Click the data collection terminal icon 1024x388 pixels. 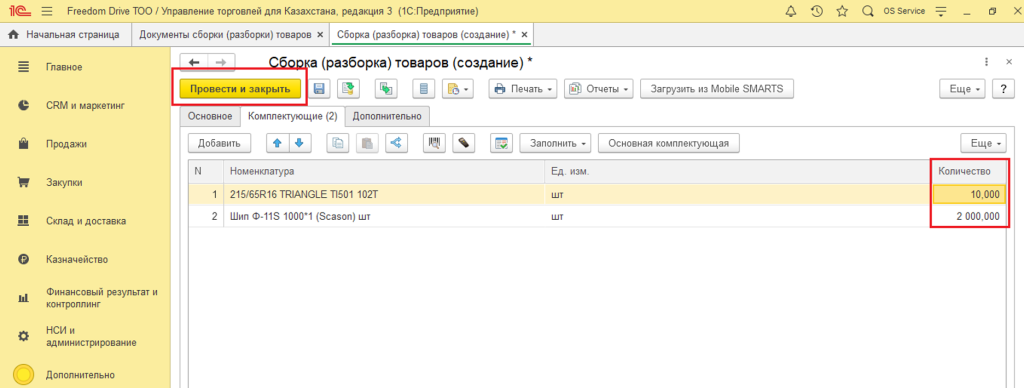click(x=463, y=143)
